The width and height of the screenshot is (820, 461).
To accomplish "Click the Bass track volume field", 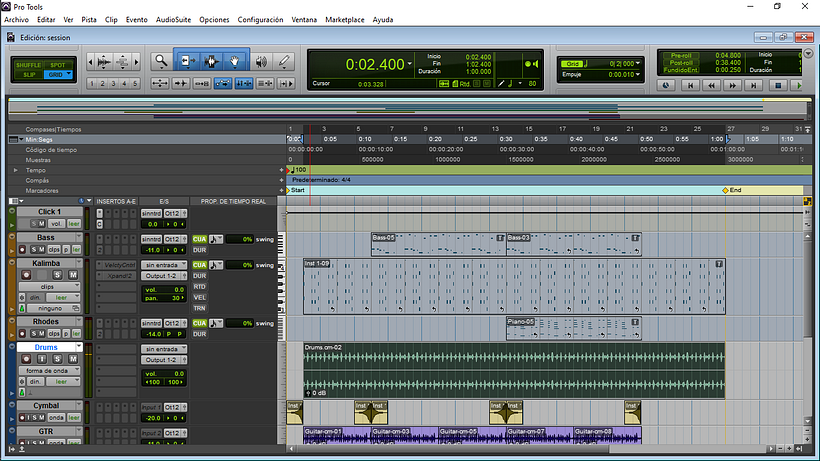I will (x=152, y=250).
